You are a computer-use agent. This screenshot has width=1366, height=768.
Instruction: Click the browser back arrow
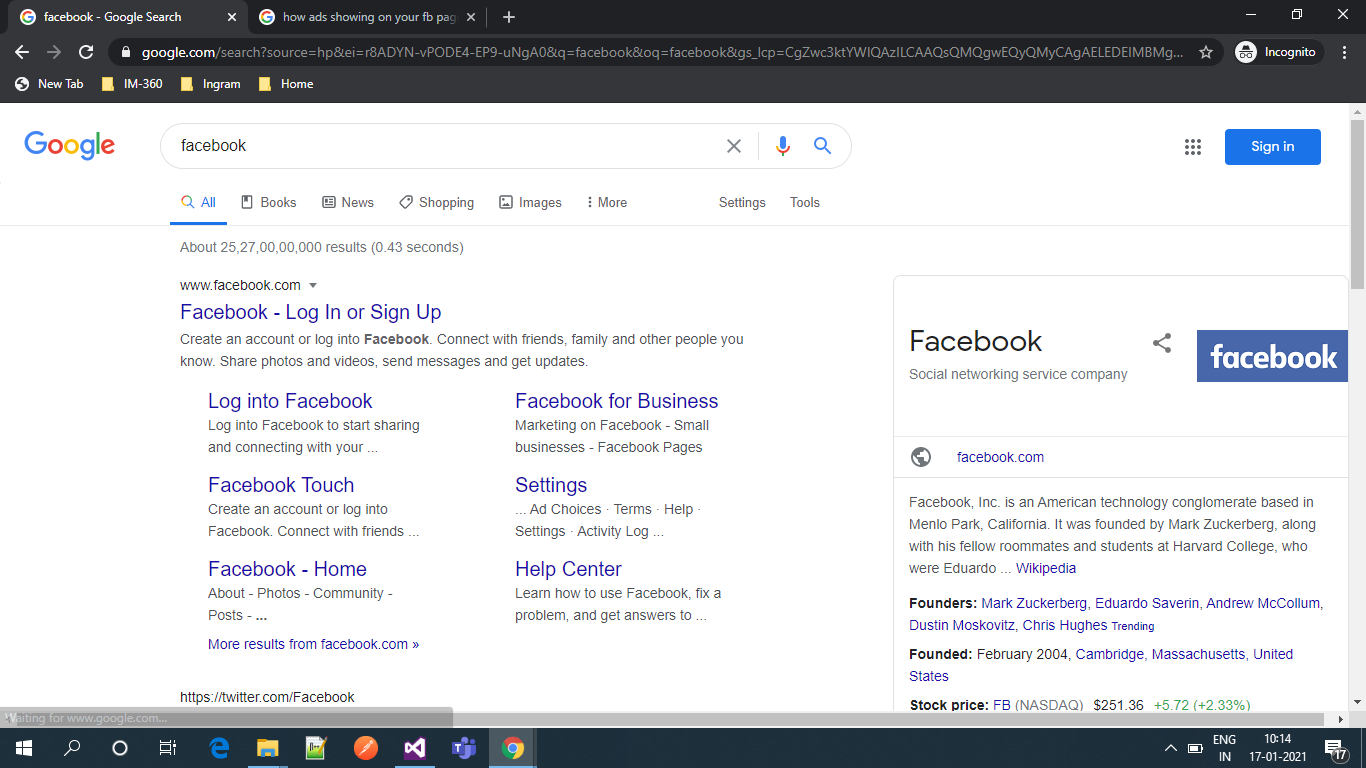click(x=22, y=52)
